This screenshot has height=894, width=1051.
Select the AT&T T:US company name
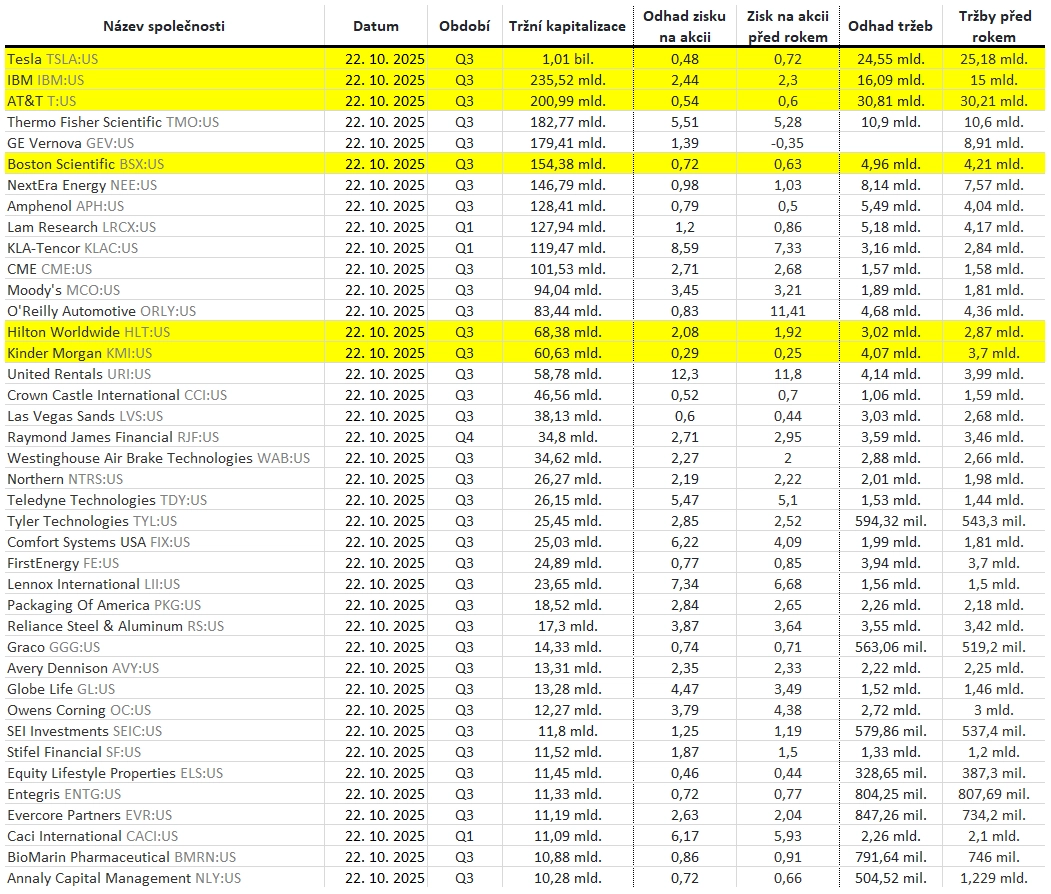(42, 101)
